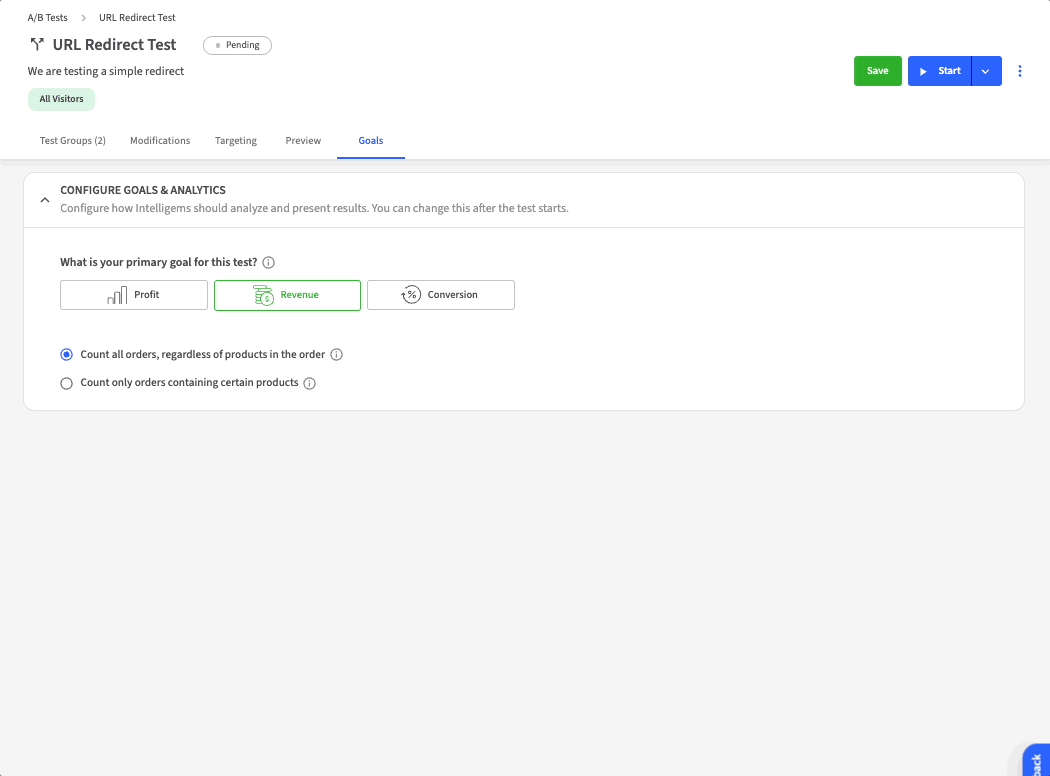Screen dimensions: 1050x776
Task: Go to the Targeting tab
Action: pyautogui.click(x=236, y=141)
